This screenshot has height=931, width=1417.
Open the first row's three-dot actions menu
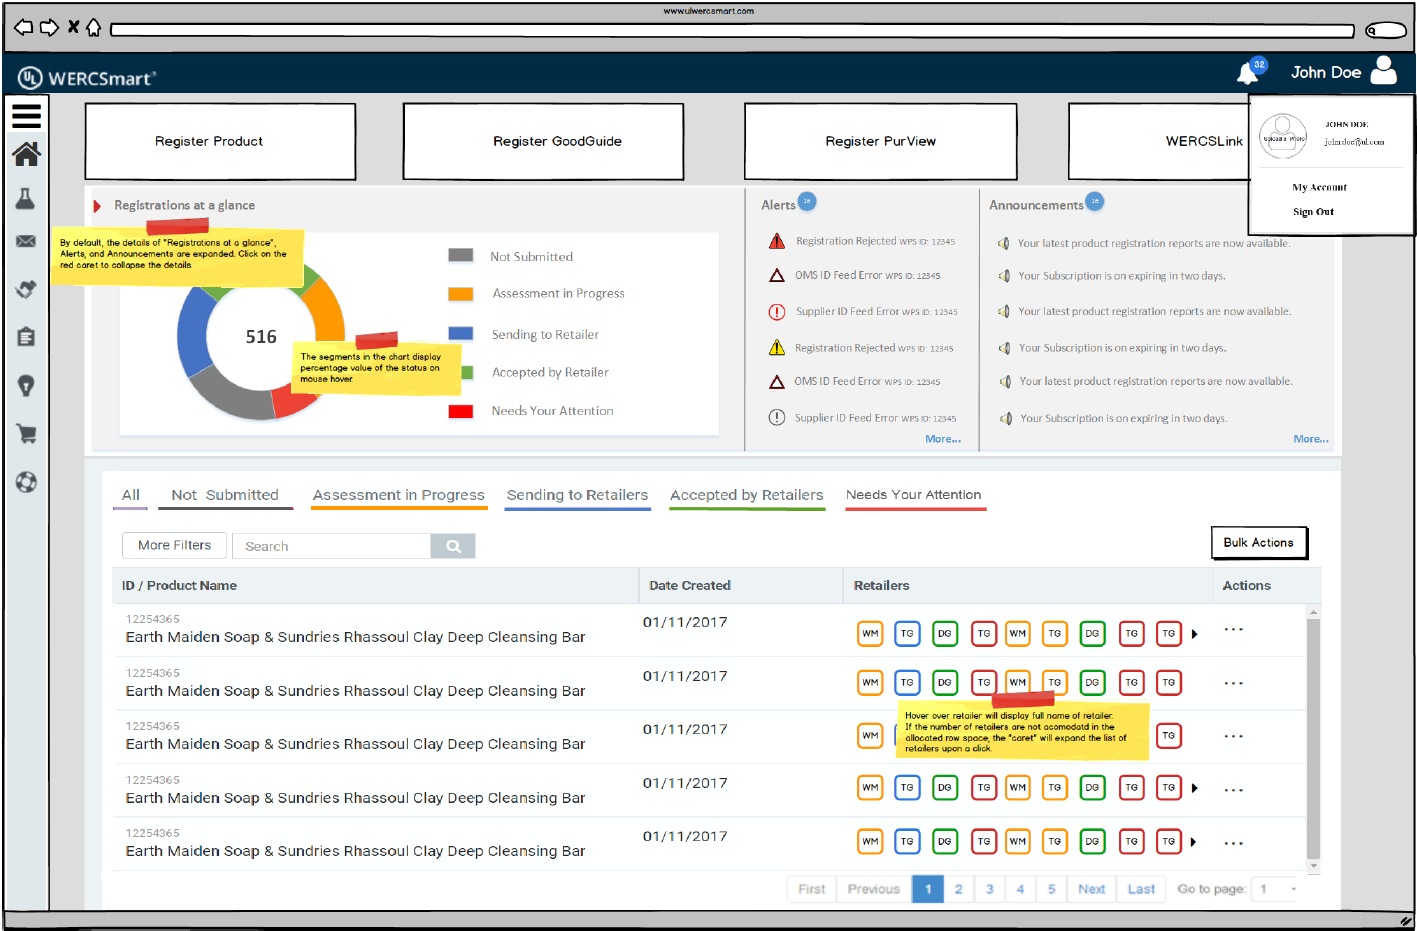tap(1234, 630)
